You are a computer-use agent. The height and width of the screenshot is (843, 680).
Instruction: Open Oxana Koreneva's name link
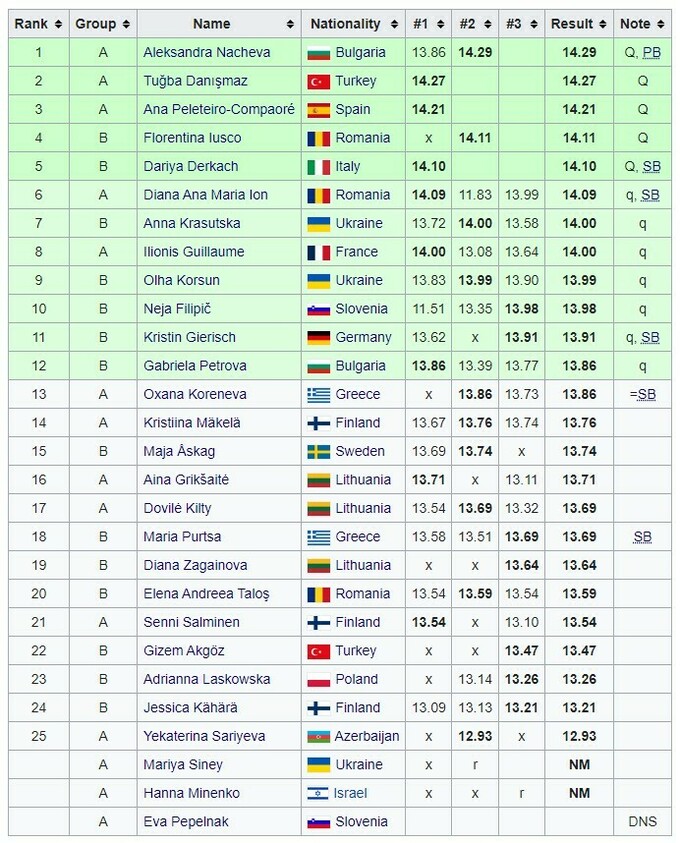195,394
